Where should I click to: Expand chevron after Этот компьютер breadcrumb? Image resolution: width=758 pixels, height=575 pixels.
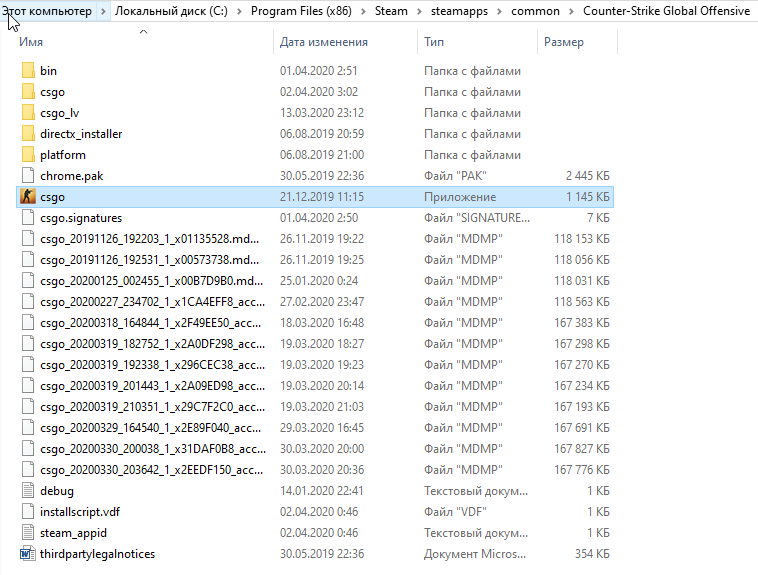(103, 11)
